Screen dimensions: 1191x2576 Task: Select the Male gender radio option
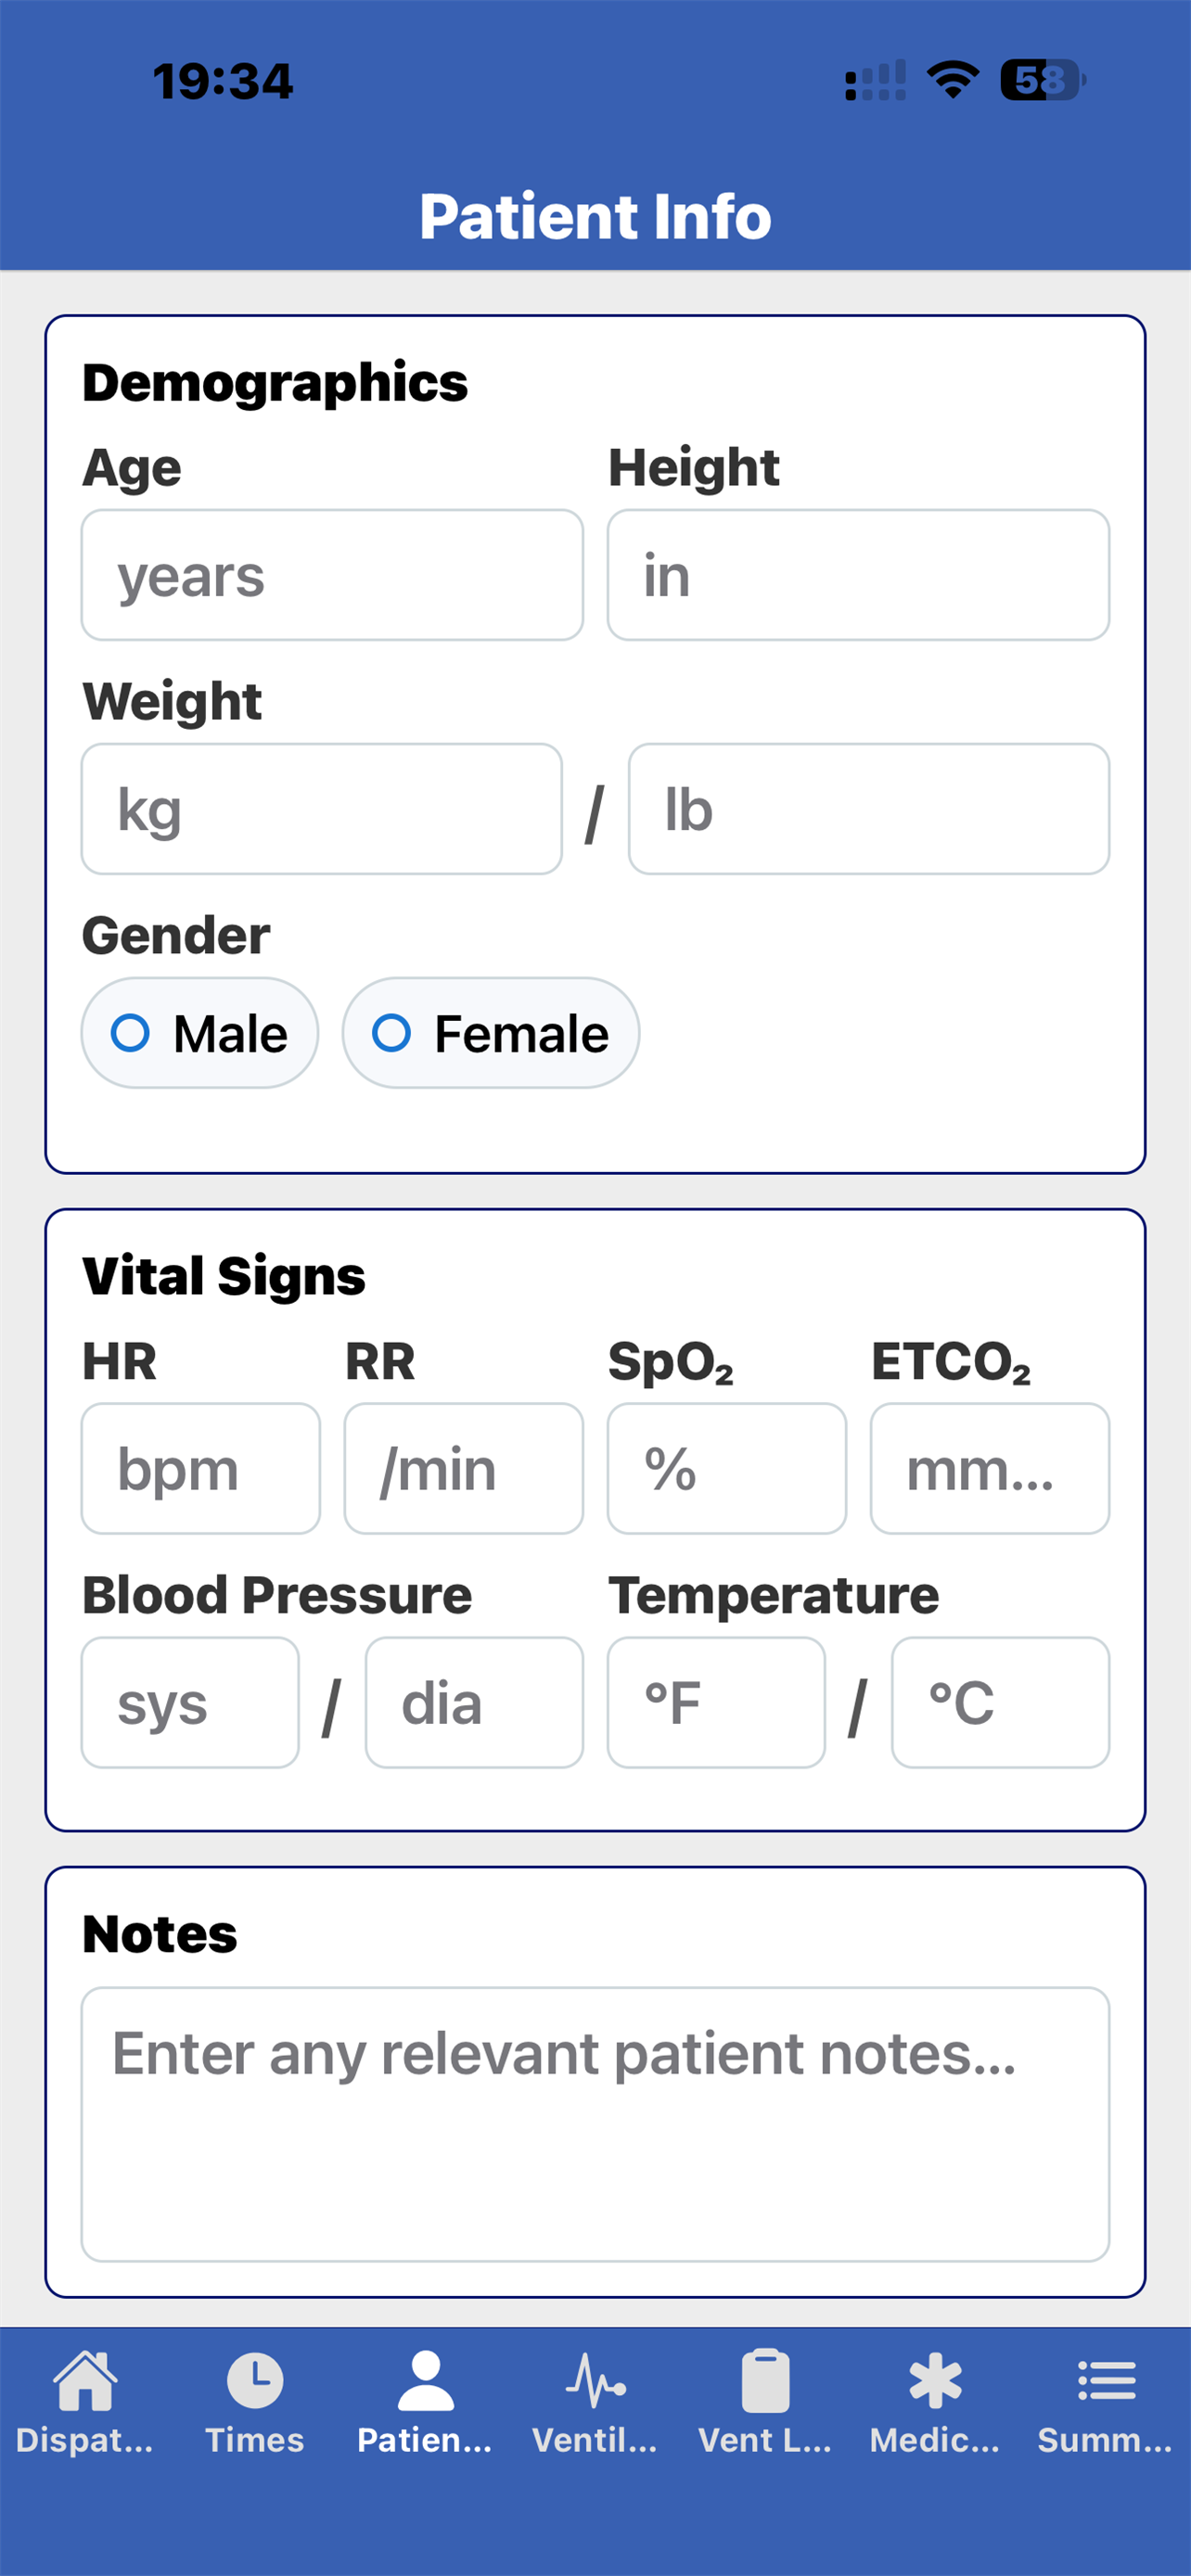click(200, 1033)
